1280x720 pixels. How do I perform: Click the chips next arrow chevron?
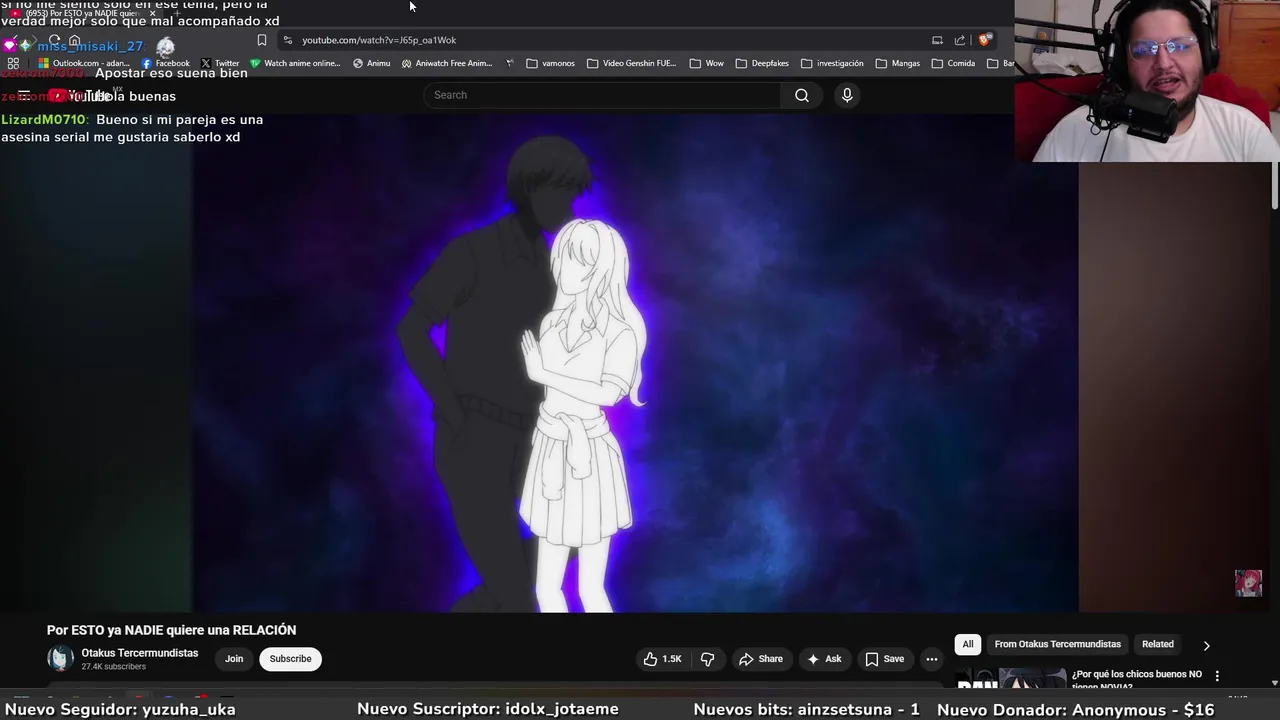coord(1206,645)
